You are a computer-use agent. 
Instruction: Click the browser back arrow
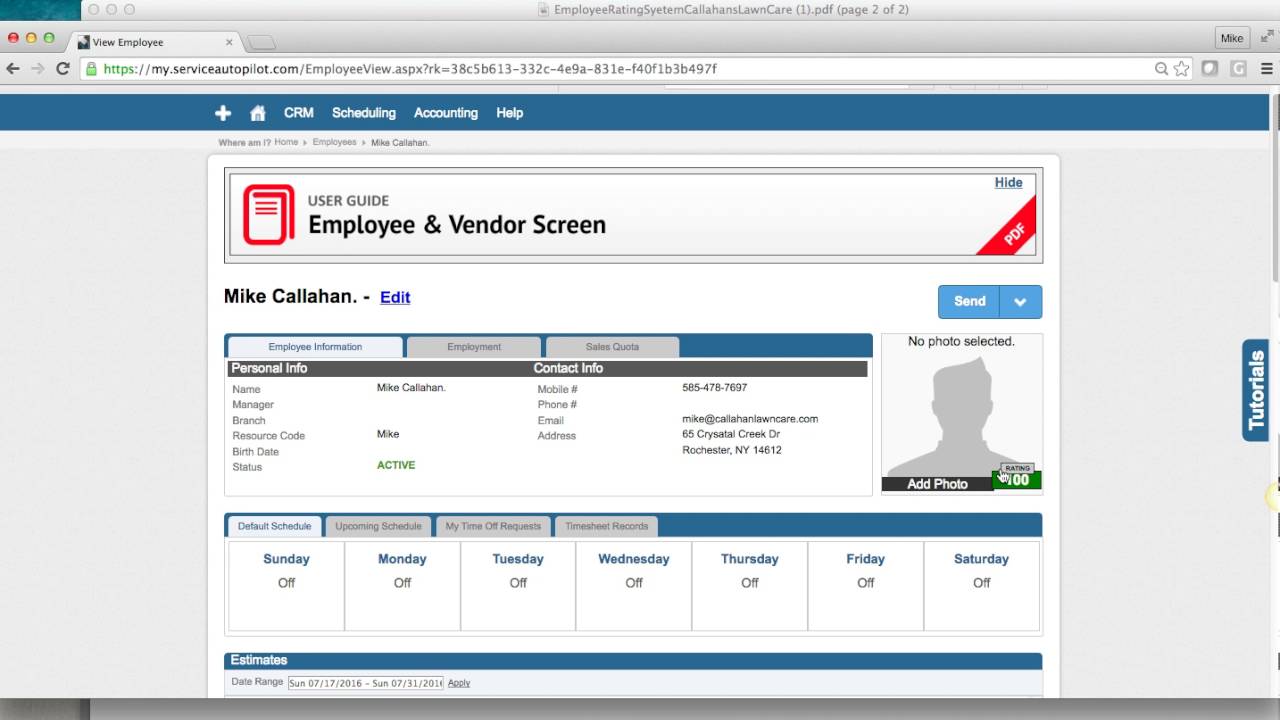tap(13, 69)
